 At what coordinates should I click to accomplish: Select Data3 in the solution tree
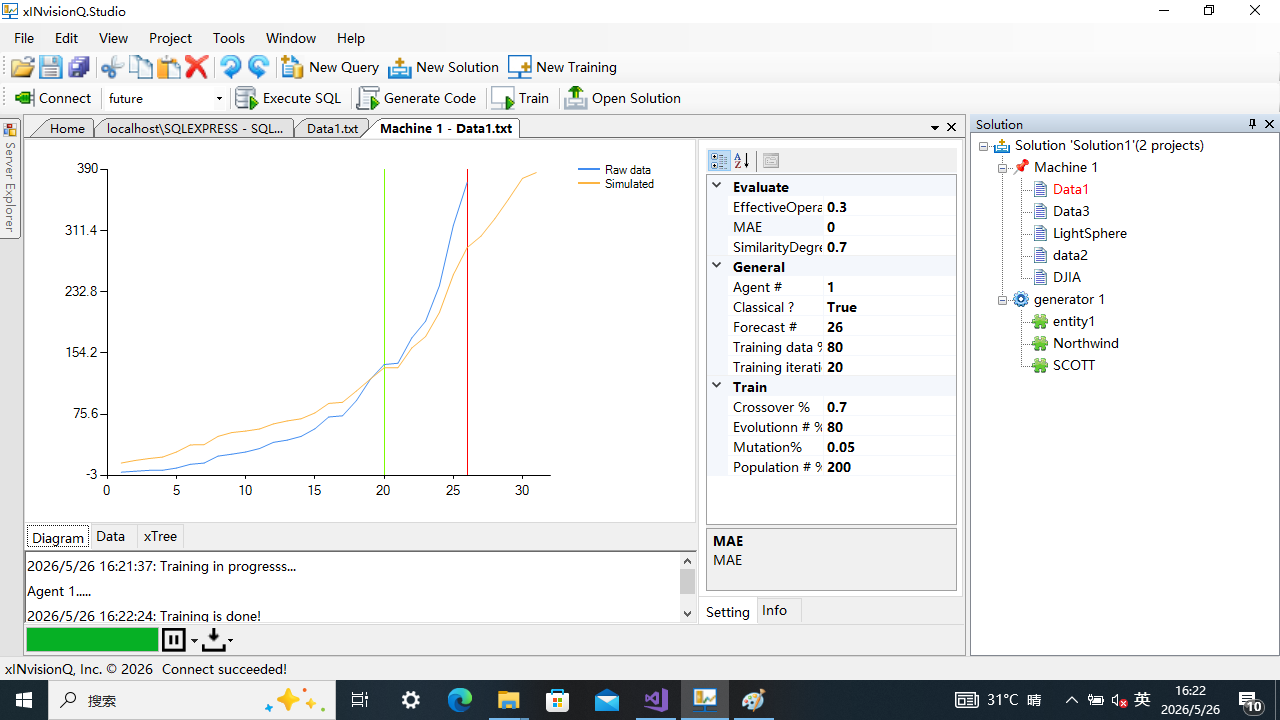click(1070, 211)
